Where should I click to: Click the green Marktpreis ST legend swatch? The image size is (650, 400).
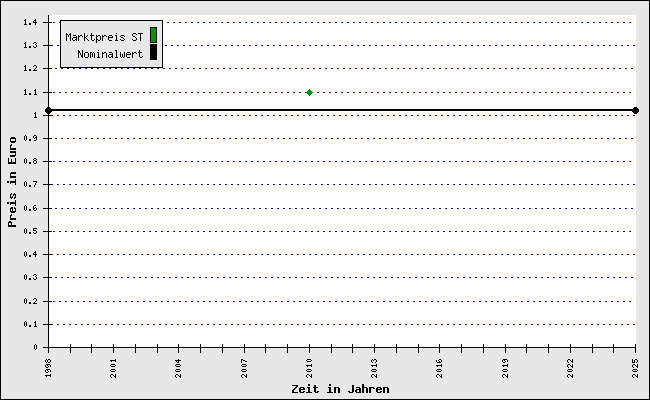click(x=153, y=35)
